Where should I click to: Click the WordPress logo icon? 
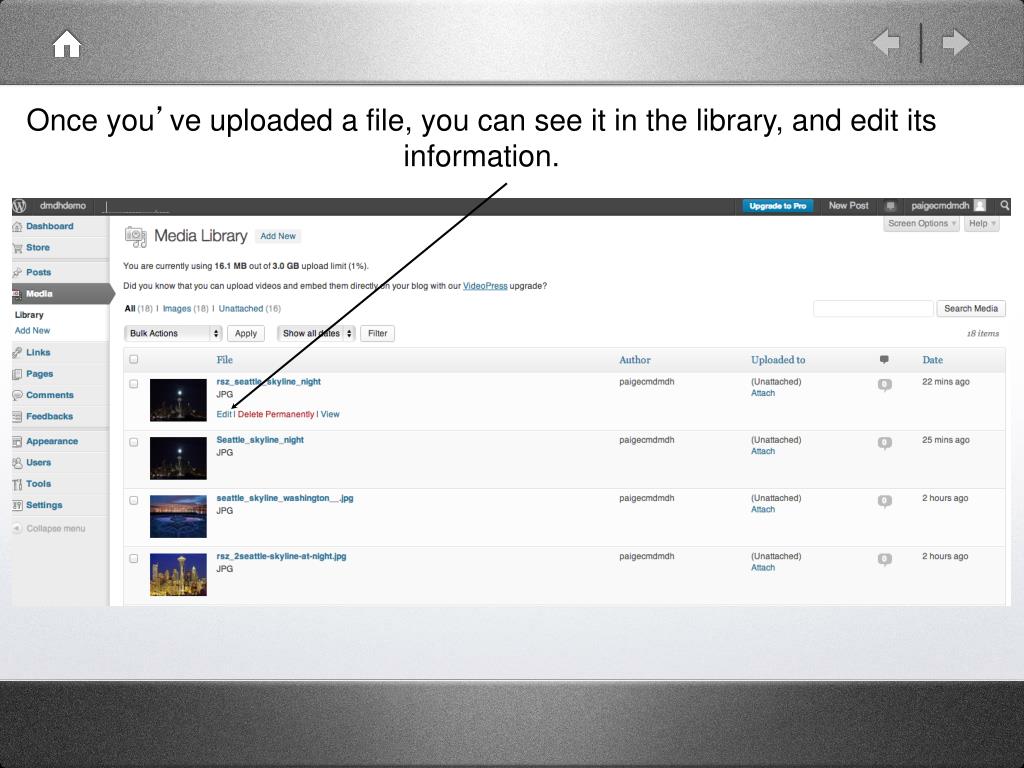click(19, 206)
